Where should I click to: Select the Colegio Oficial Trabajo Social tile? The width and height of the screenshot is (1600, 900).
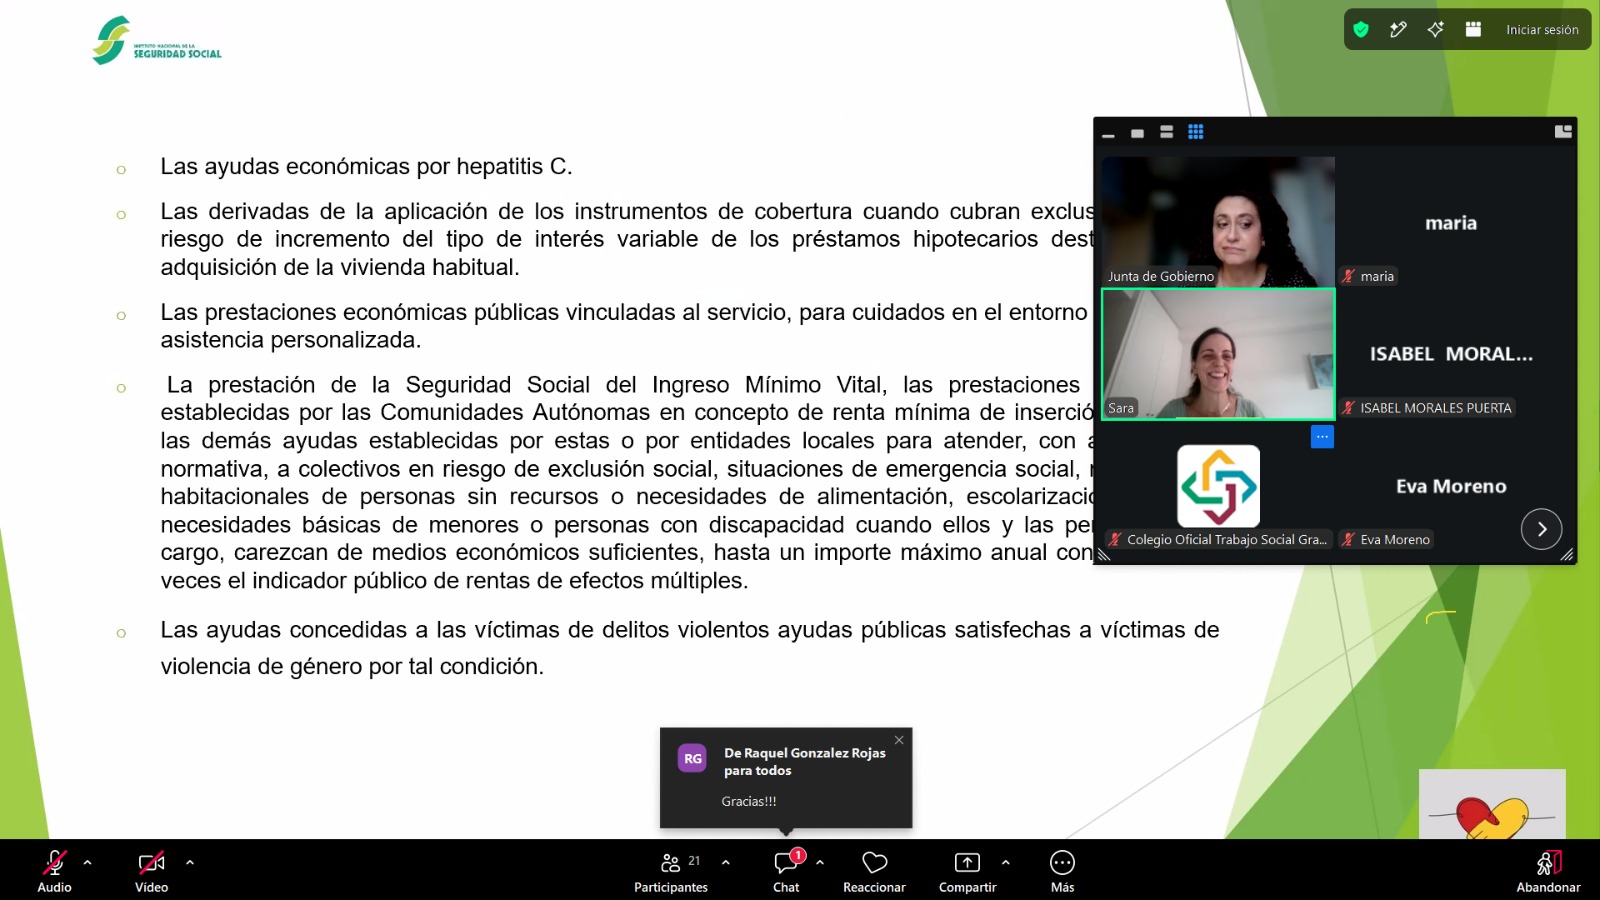pos(1218,486)
